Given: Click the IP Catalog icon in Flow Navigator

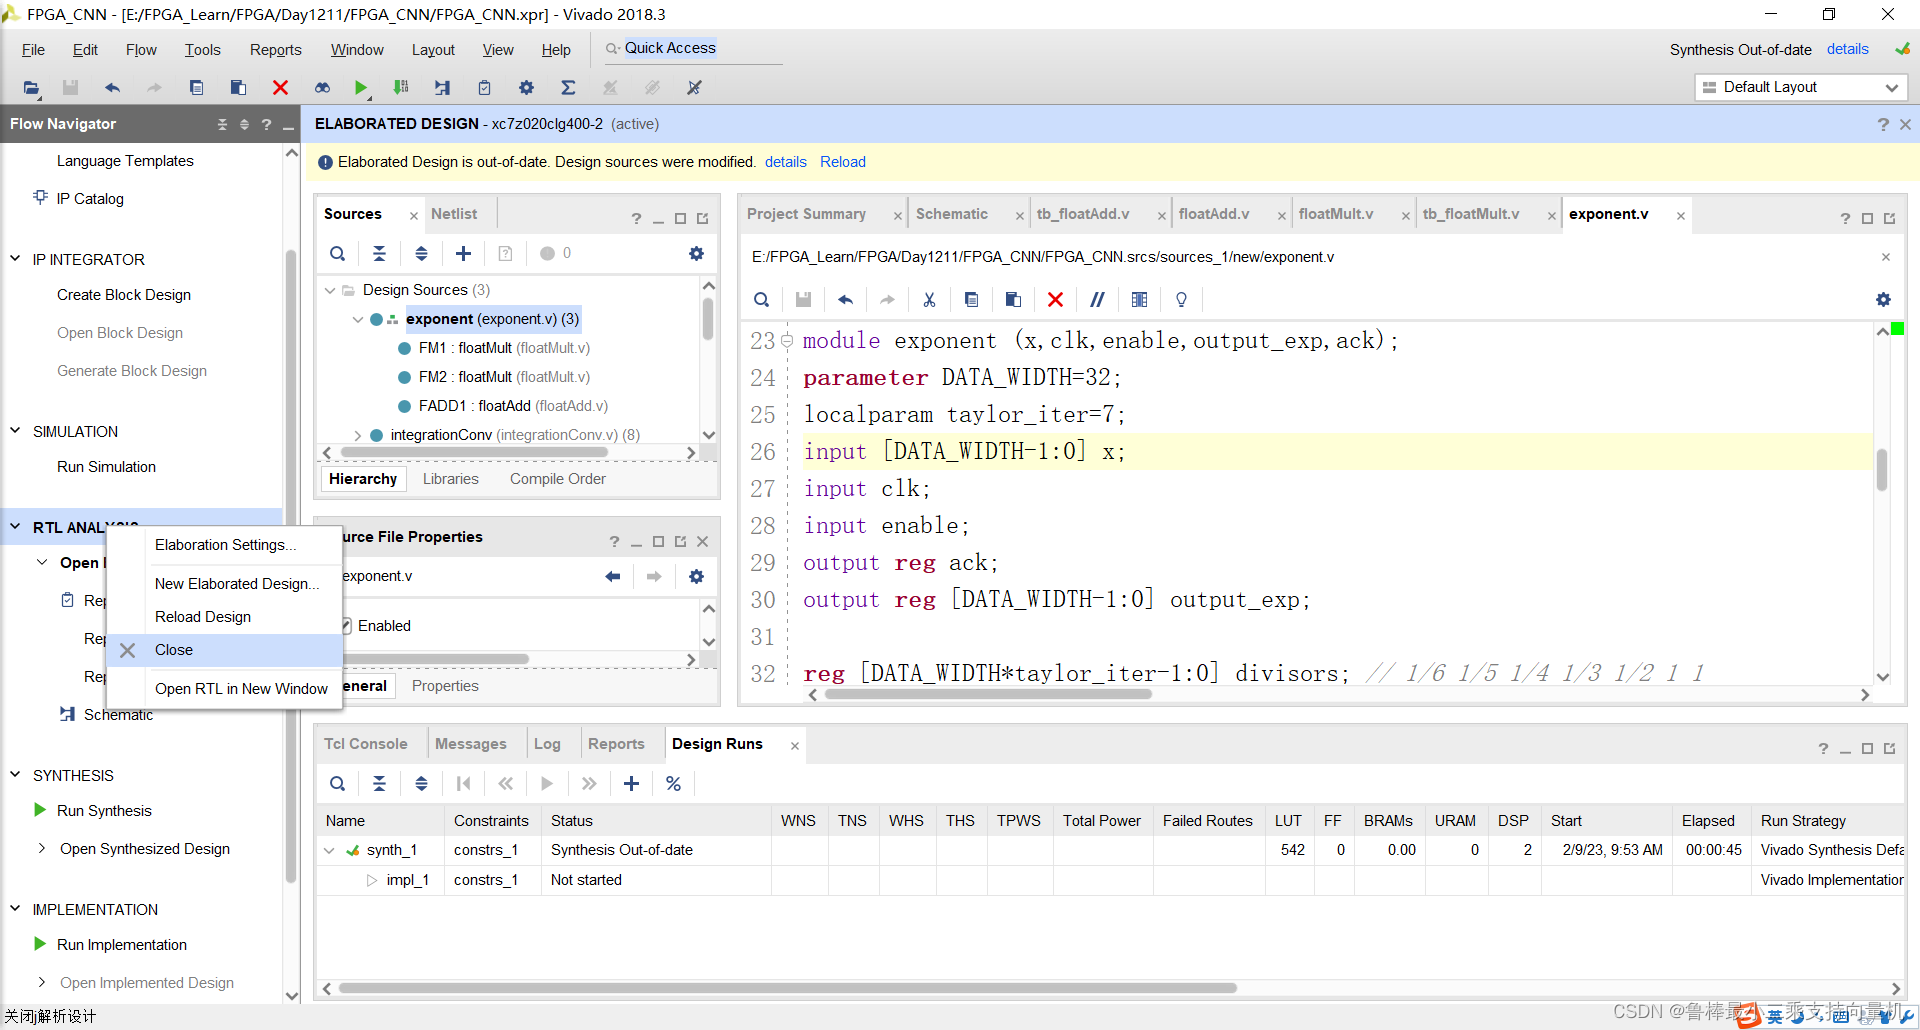Looking at the screenshot, I should coord(40,198).
